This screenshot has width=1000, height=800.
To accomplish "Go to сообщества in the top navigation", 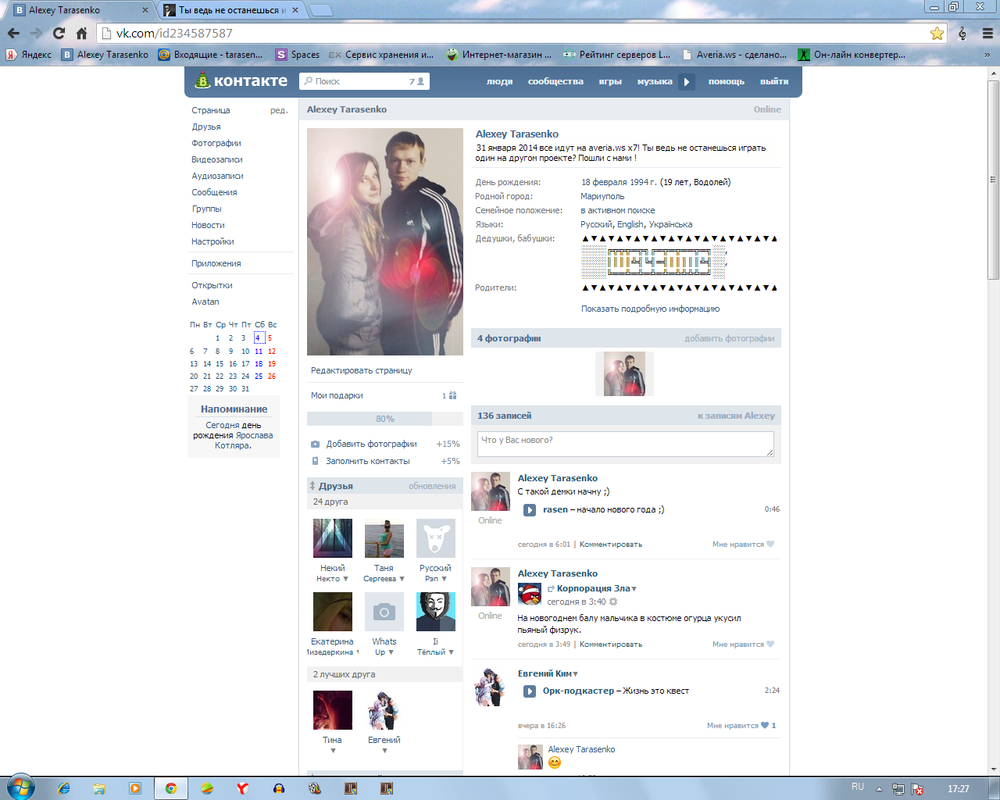I will click(x=555, y=81).
